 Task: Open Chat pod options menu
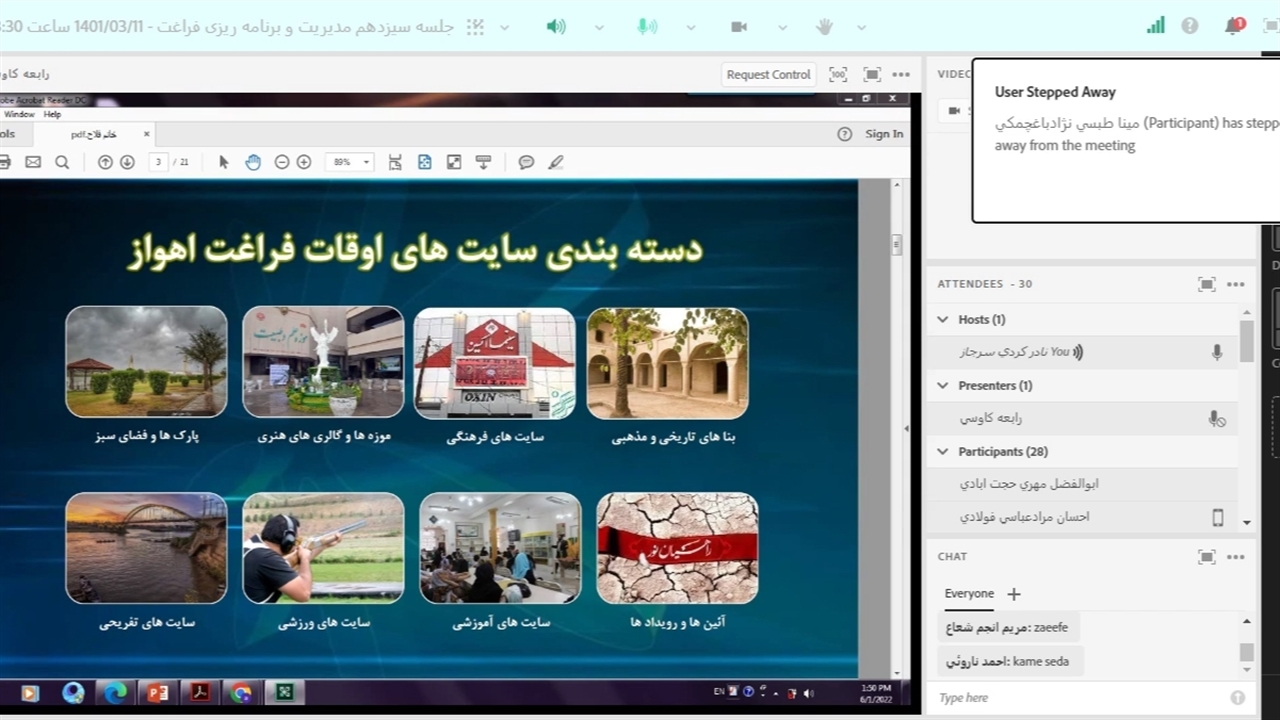pos(1236,557)
